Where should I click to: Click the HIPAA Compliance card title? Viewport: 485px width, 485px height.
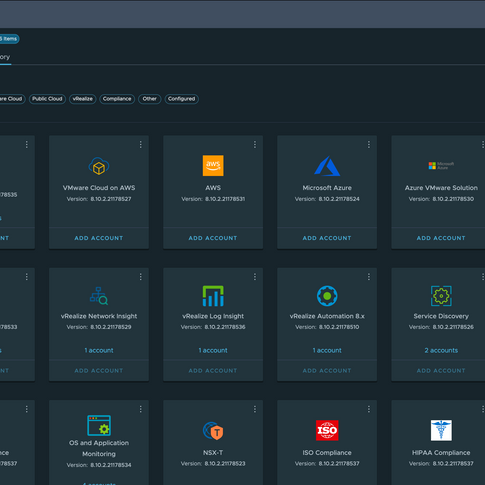(441, 453)
